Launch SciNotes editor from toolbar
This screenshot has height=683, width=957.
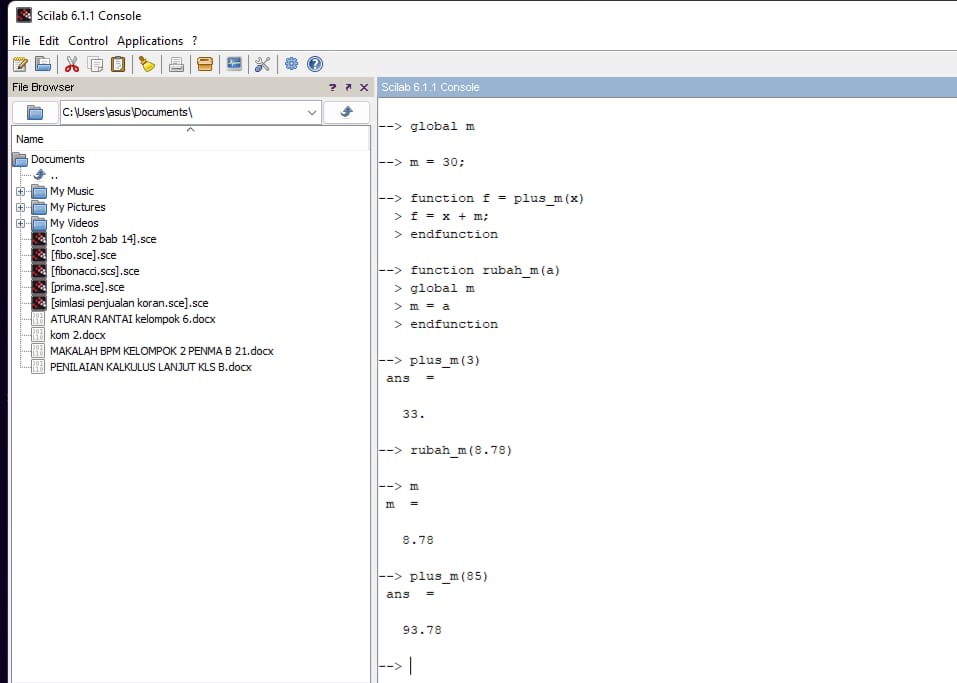pyautogui.click(x=20, y=64)
